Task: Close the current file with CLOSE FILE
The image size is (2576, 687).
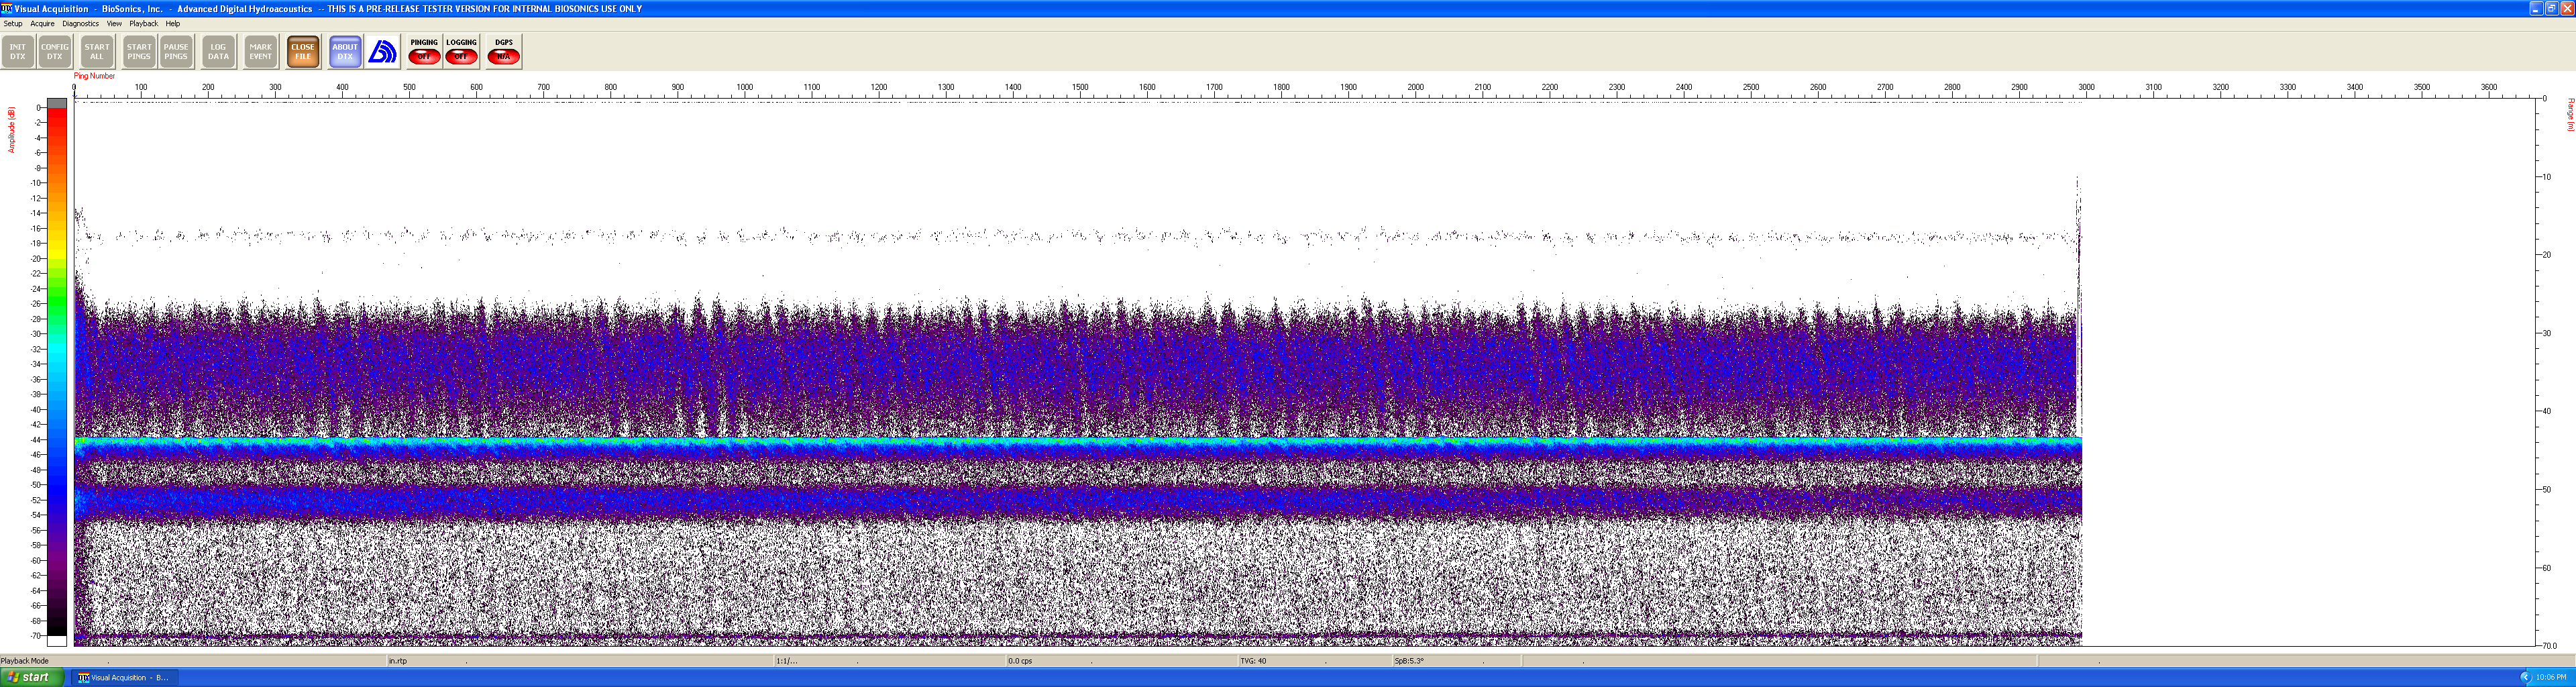Action: point(303,52)
